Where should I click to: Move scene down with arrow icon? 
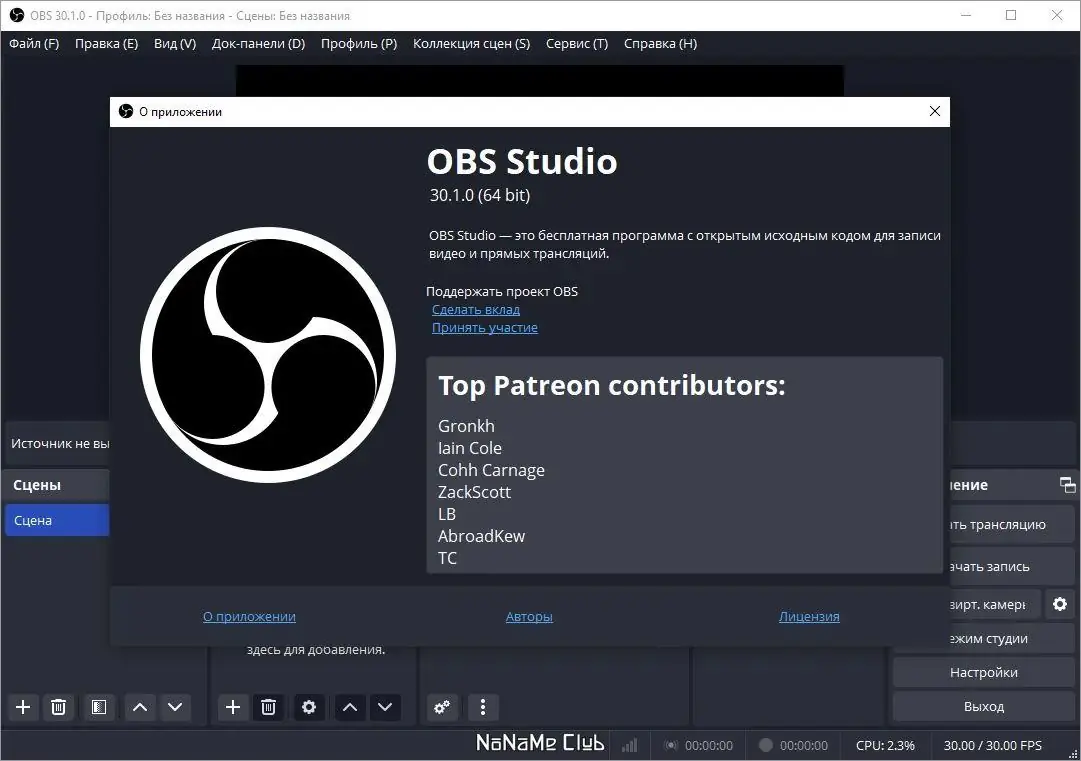pos(175,707)
